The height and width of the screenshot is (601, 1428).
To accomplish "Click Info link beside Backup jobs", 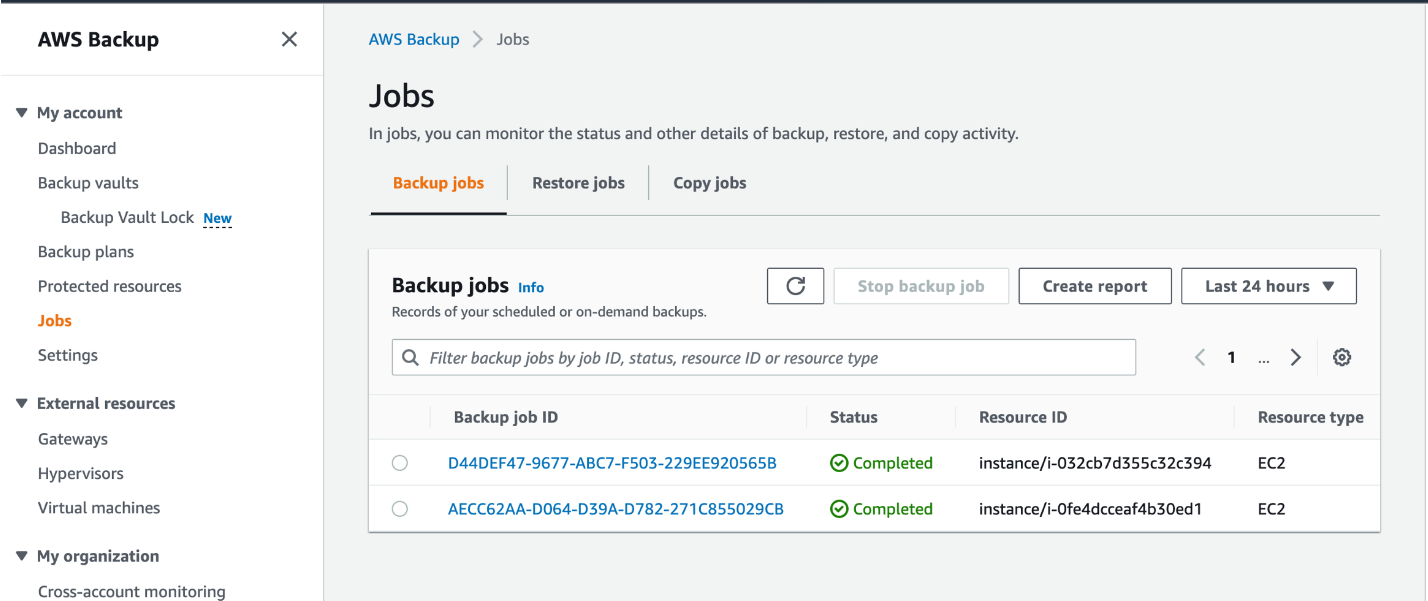I will (x=531, y=288).
